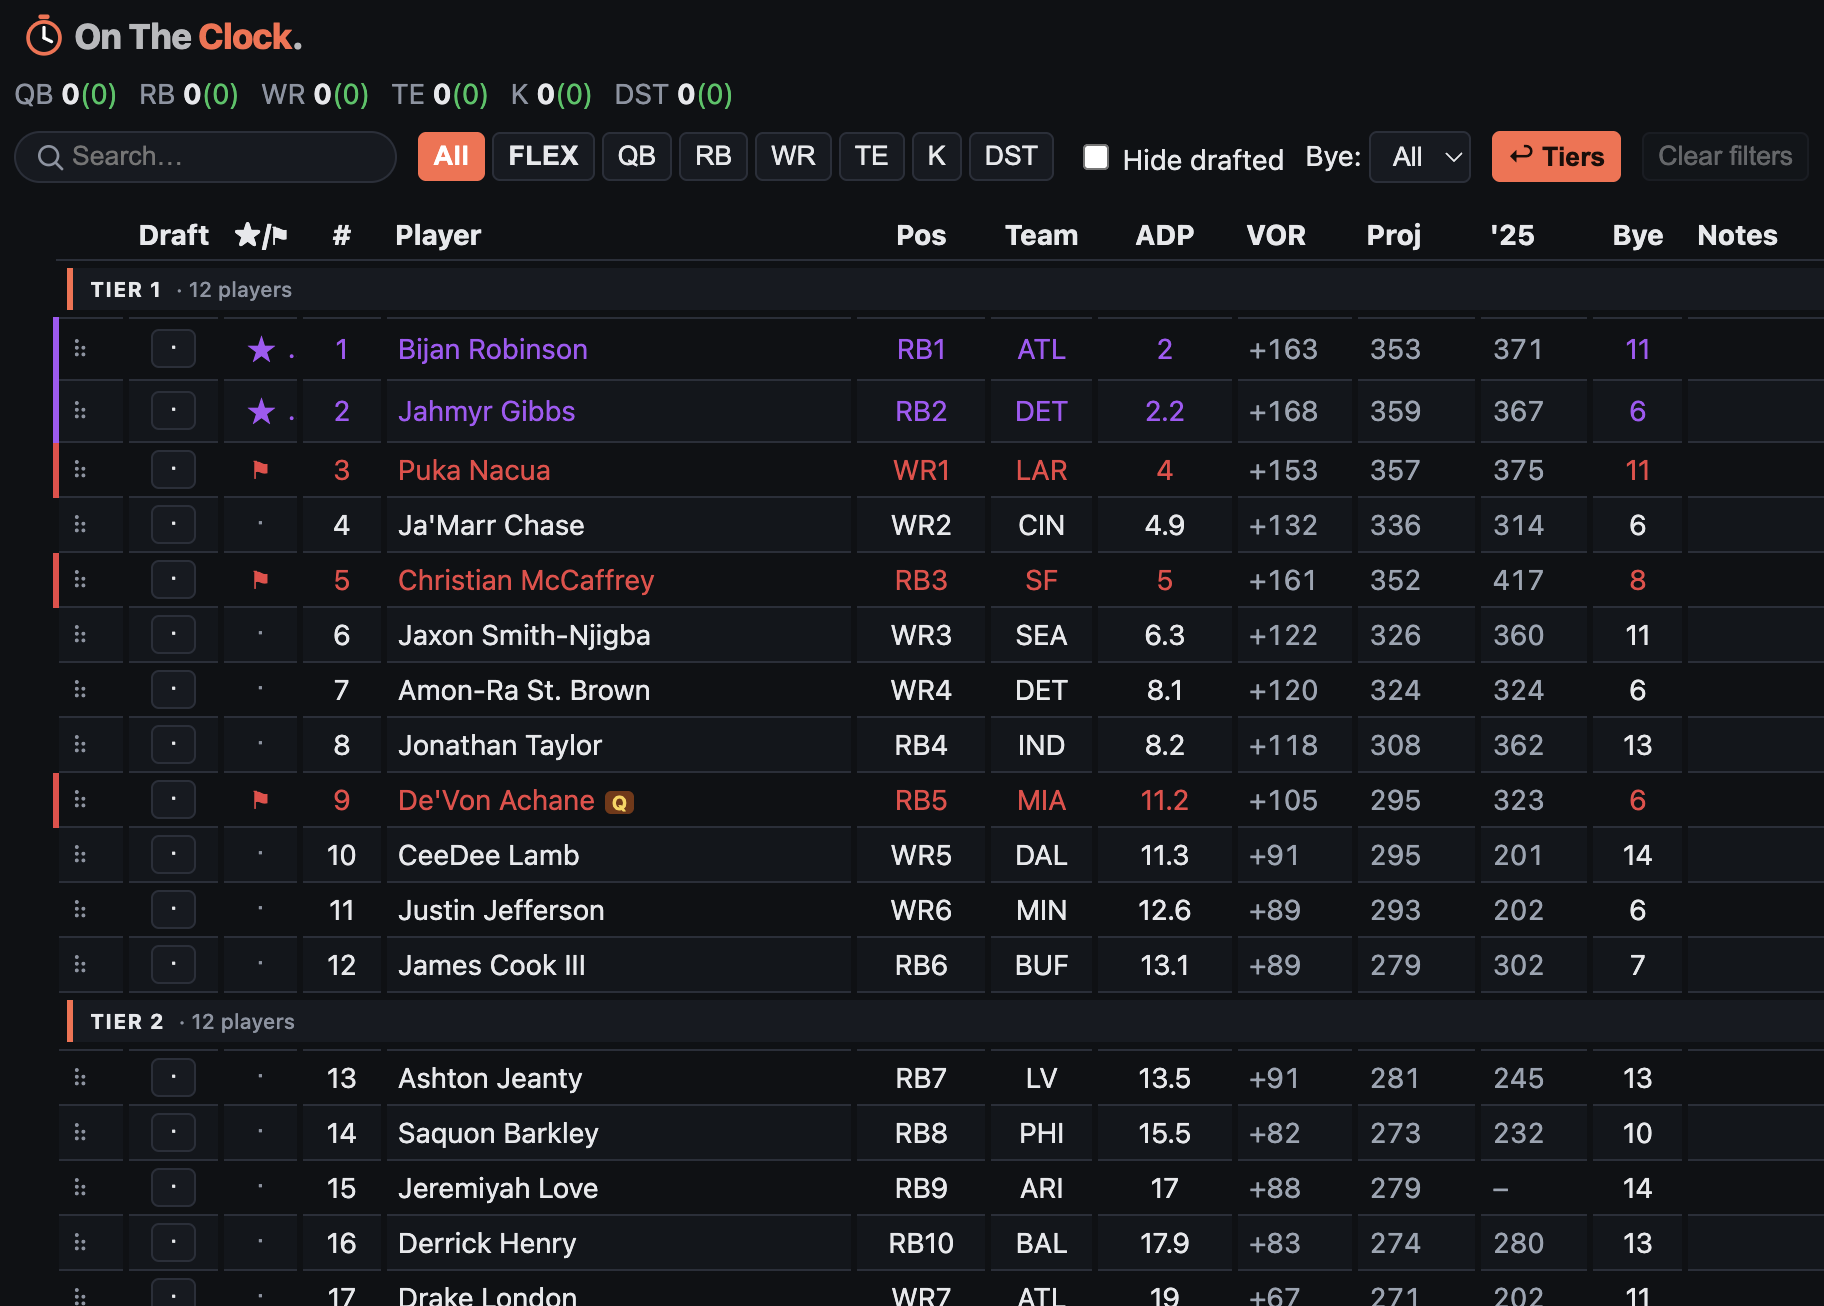Select the FLEX position filter tab
Image resolution: width=1824 pixels, height=1306 pixels.
click(x=543, y=157)
